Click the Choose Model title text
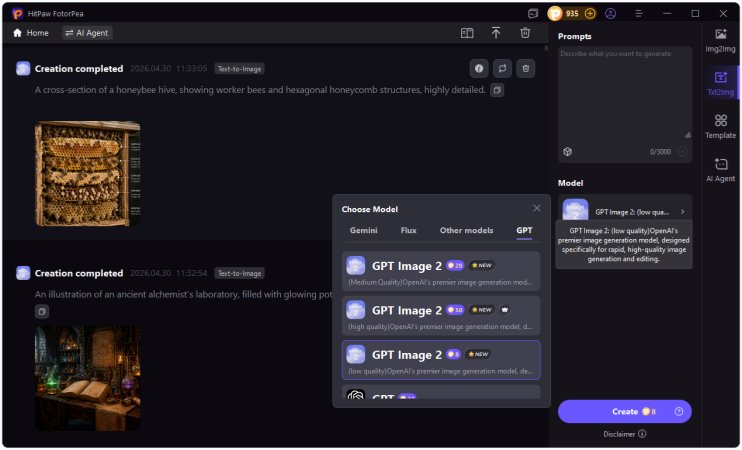This screenshot has width=742, height=450. pos(370,209)
